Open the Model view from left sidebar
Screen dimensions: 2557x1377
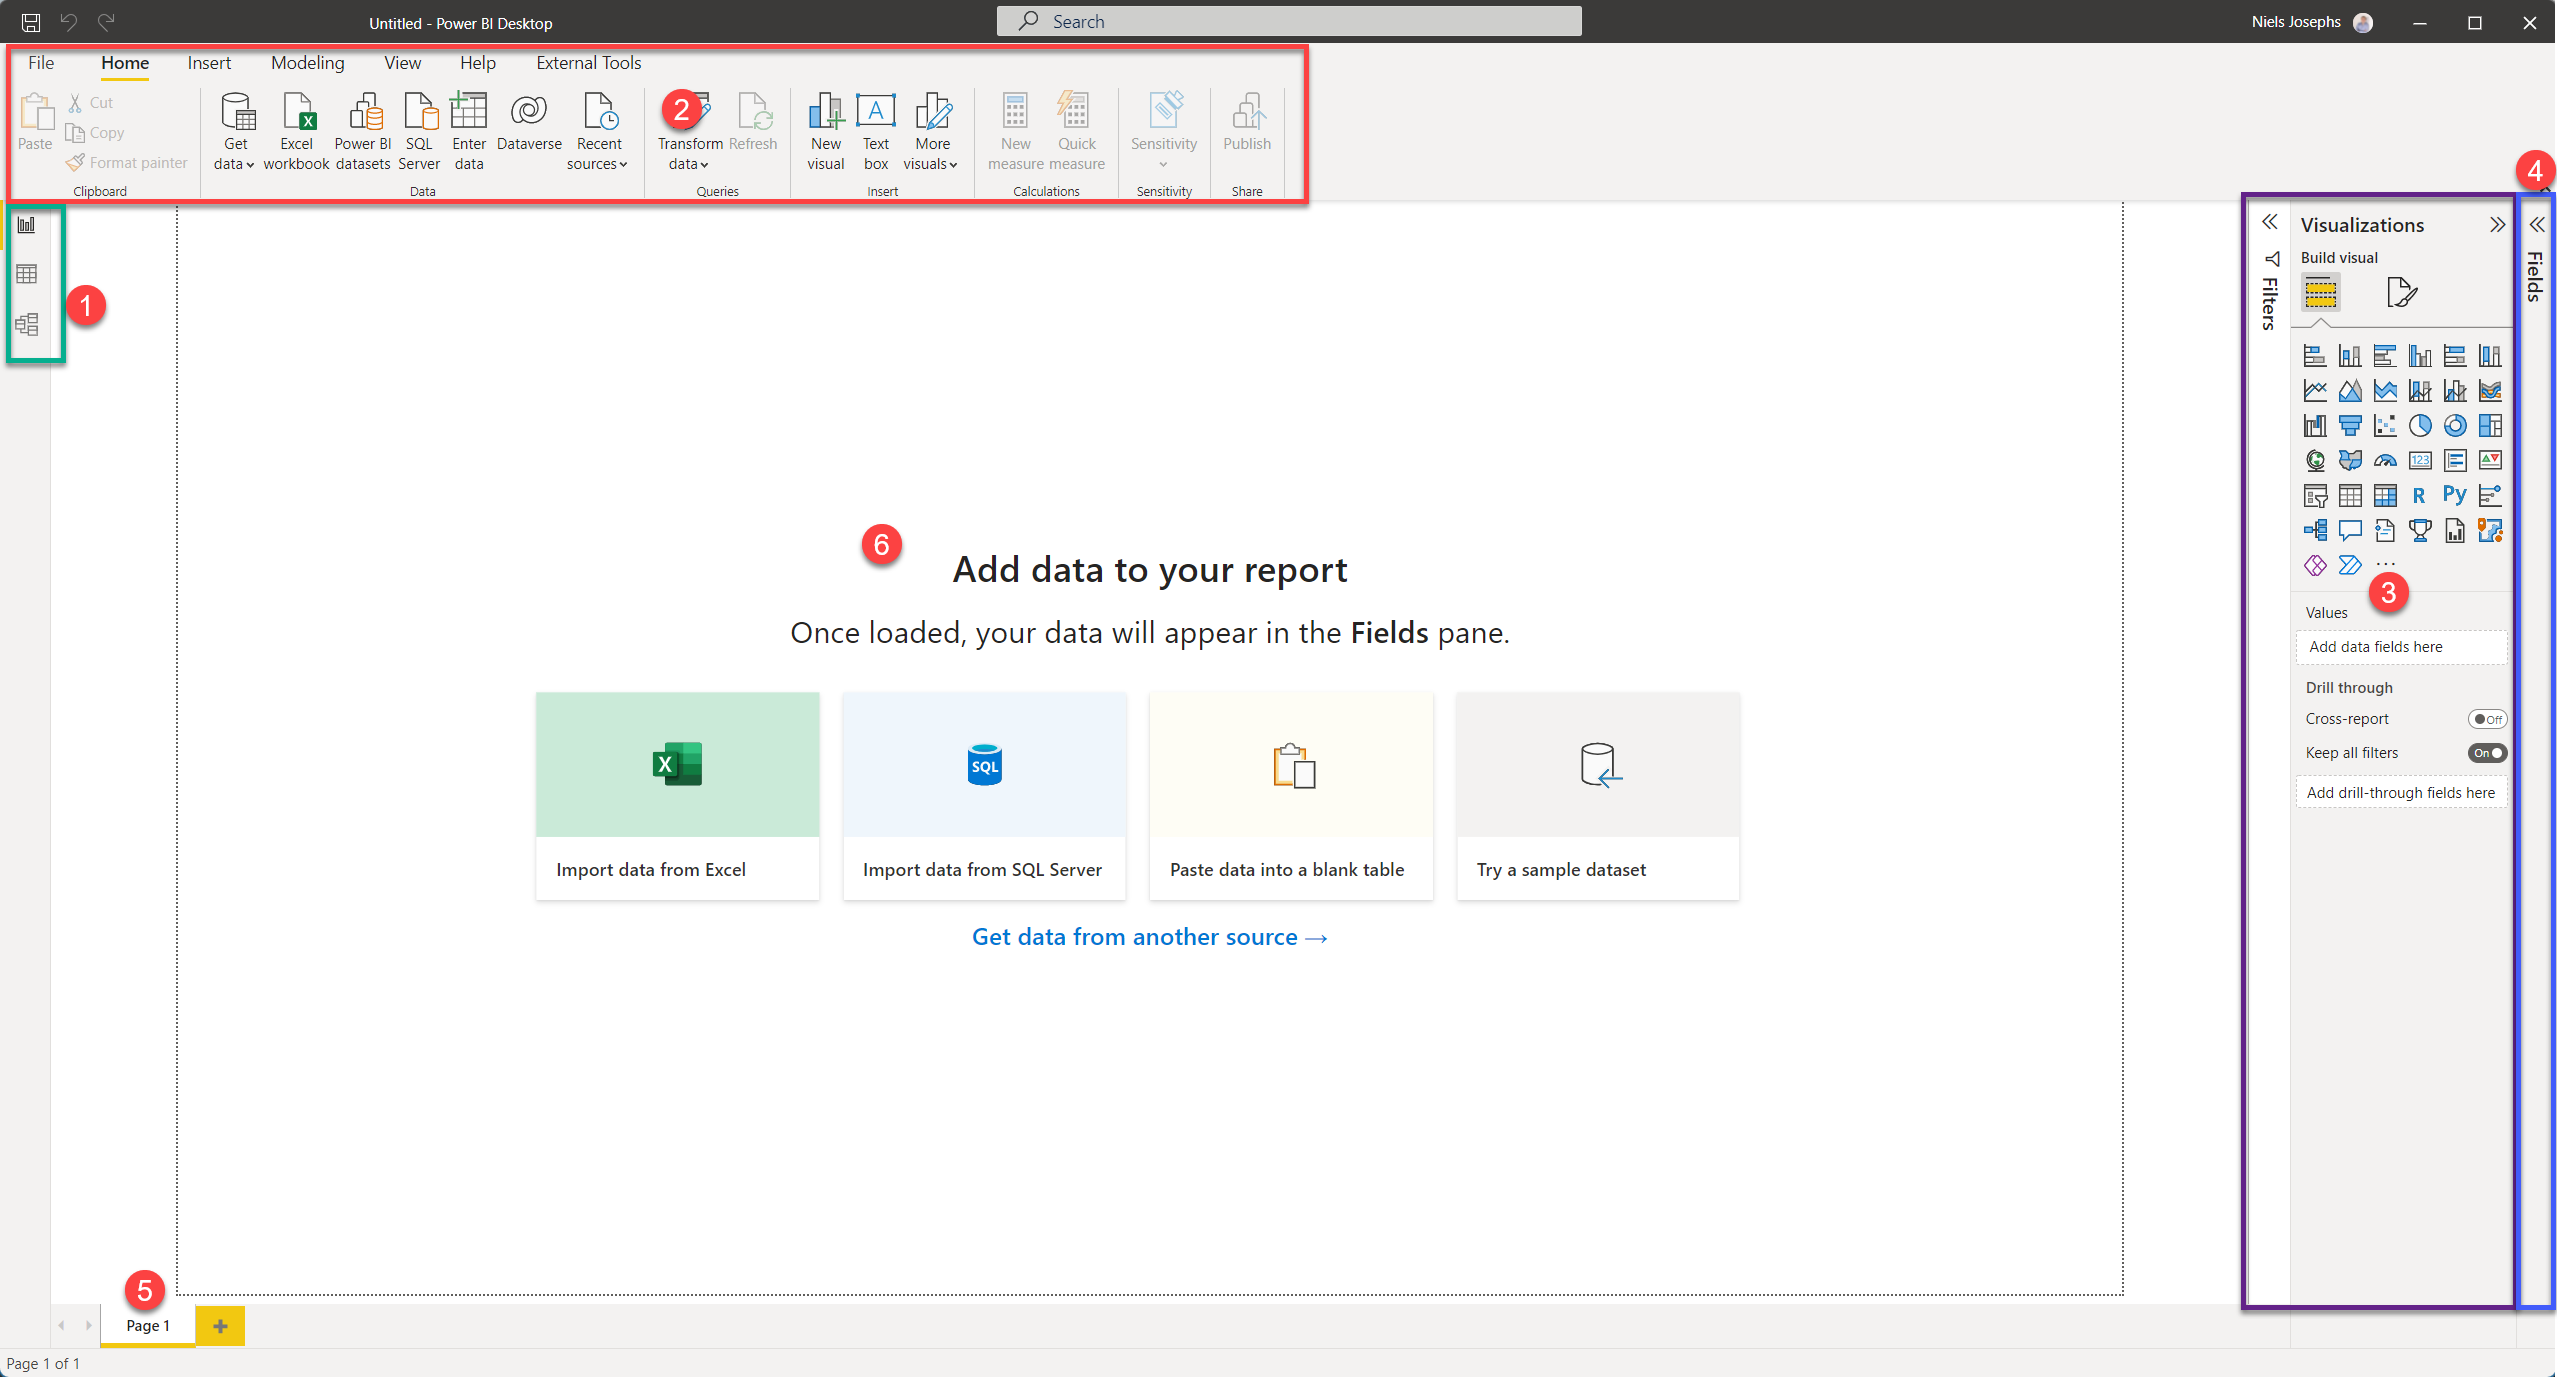(x=27, y=324)
